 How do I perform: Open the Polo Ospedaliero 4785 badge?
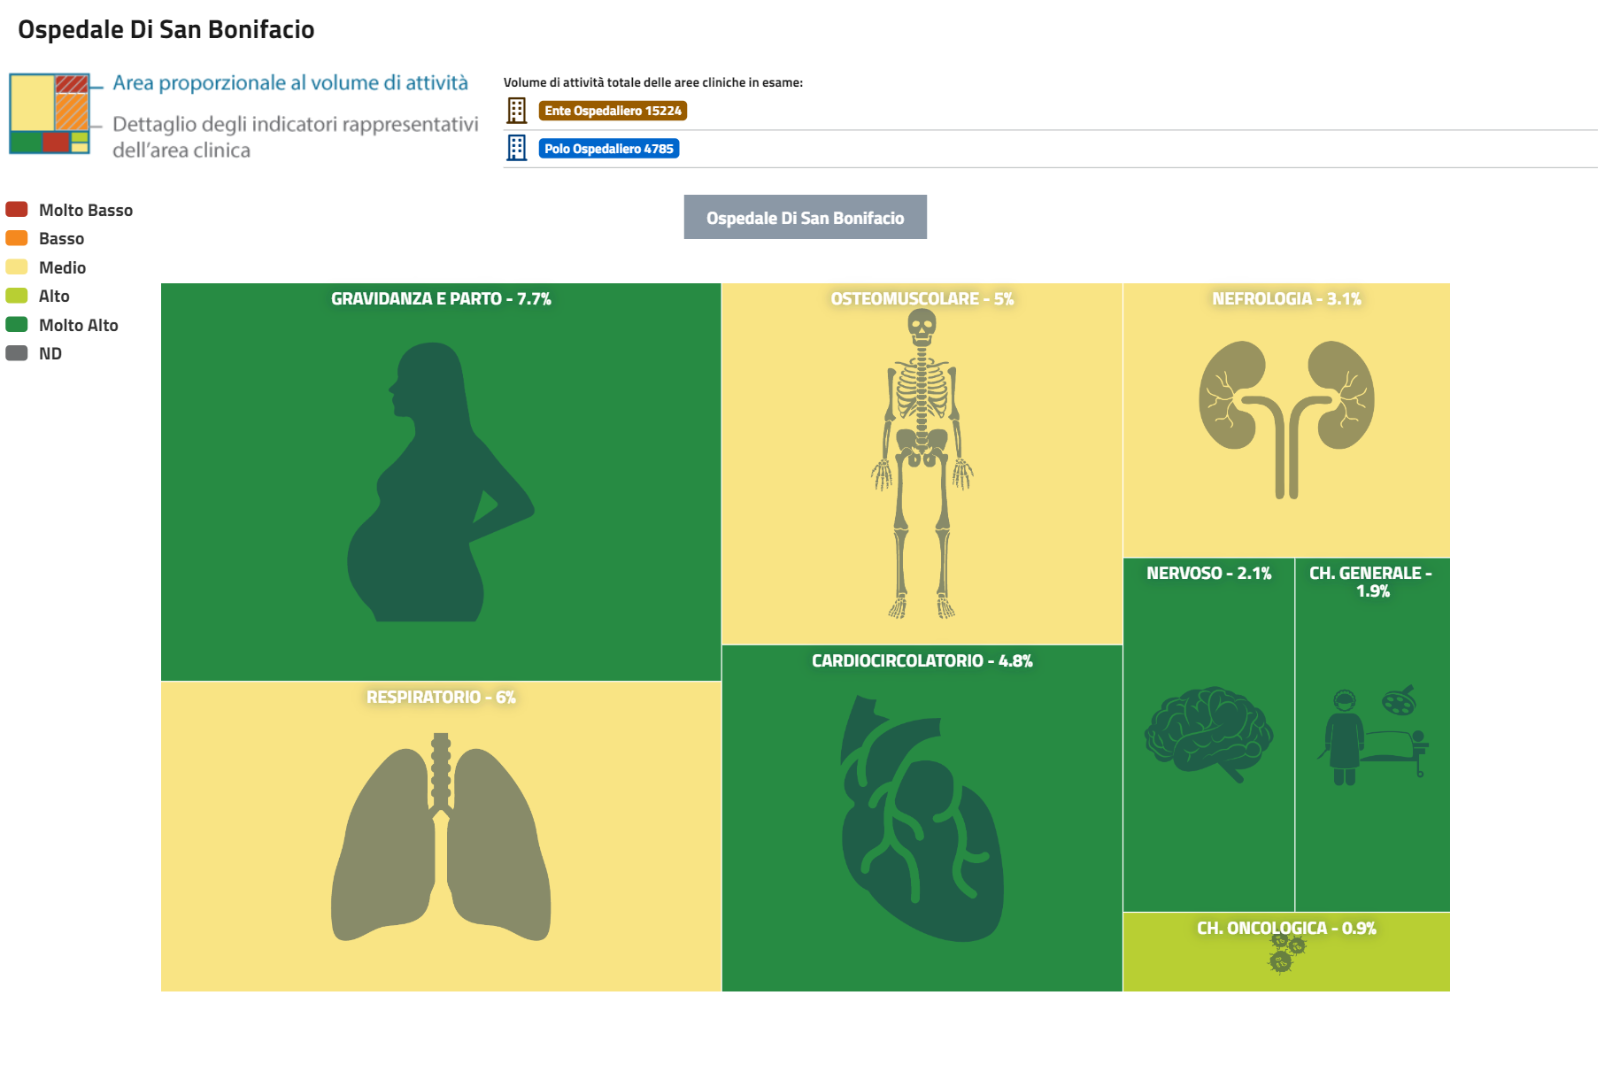(608, 149)
